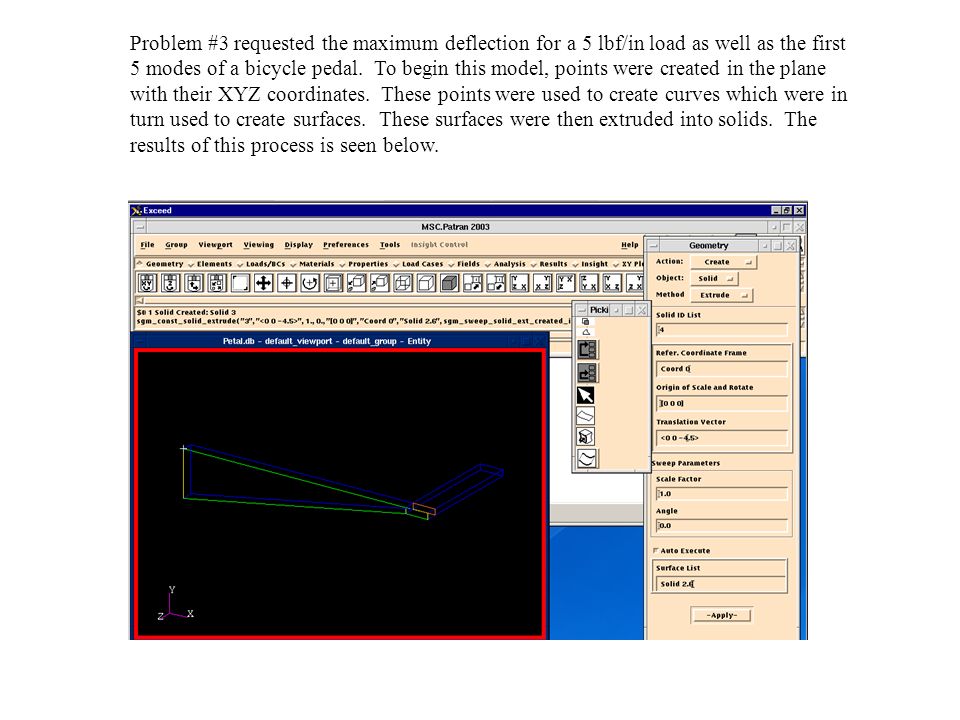Click the Origin of Scale and Rotate field
Screen dimensions: 960x720
[x=721, y=403]
